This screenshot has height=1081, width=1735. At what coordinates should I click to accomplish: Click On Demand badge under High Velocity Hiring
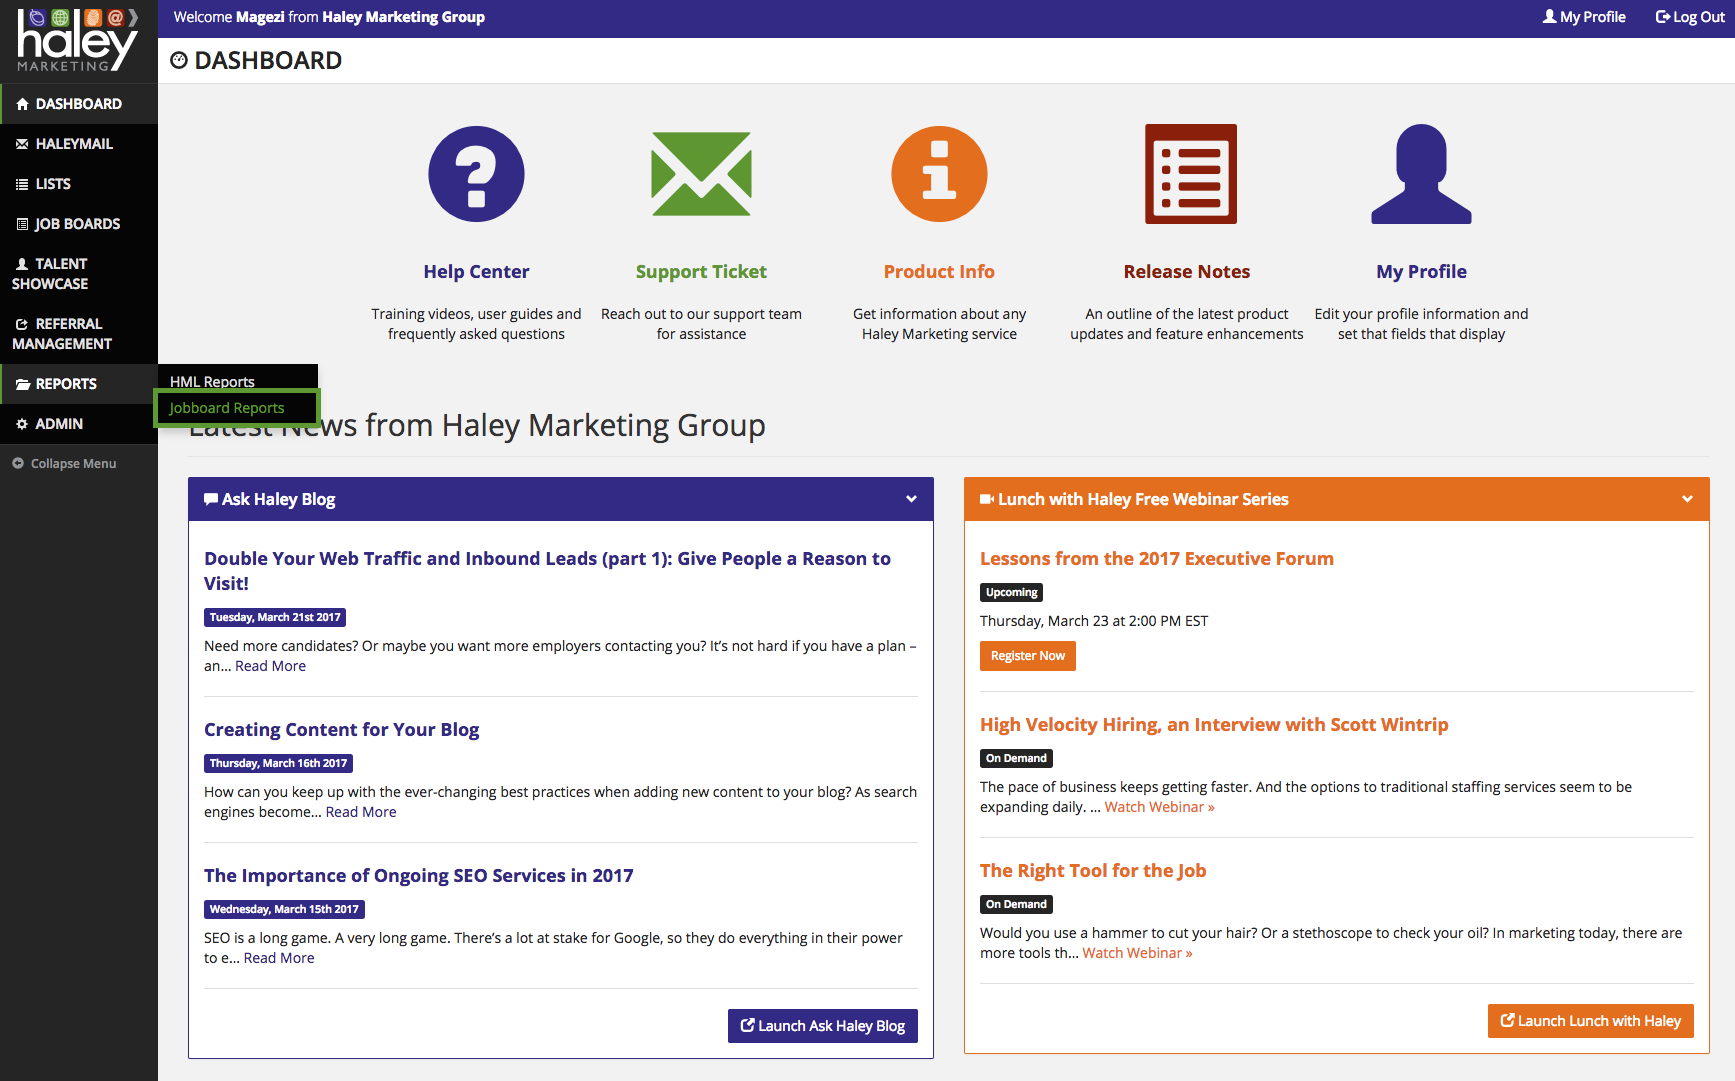click(x=1016, y=758)
